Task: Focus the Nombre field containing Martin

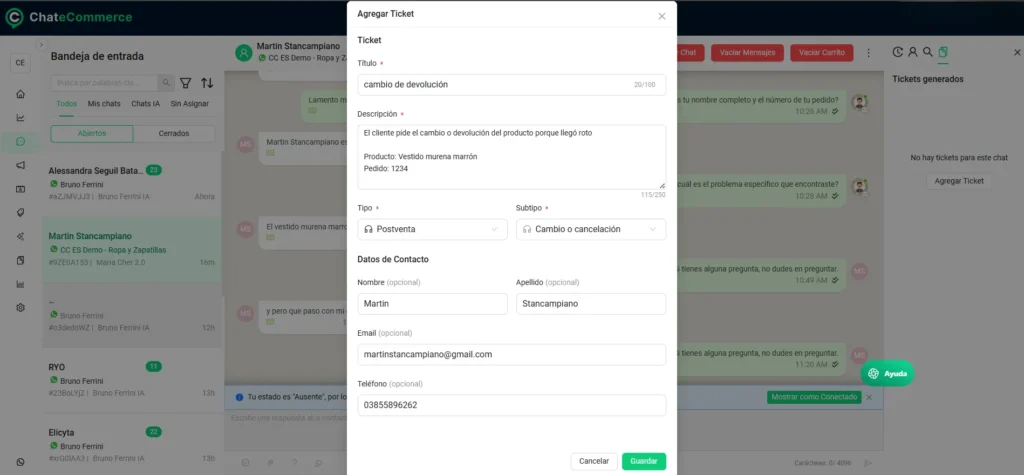Action: [x=432, y=304]
